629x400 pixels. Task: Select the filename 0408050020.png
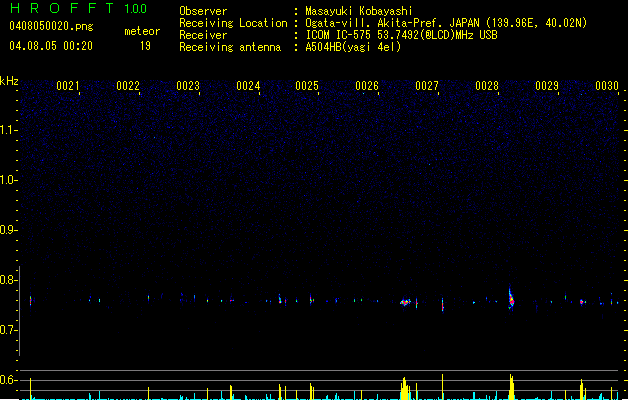(51, 26)
